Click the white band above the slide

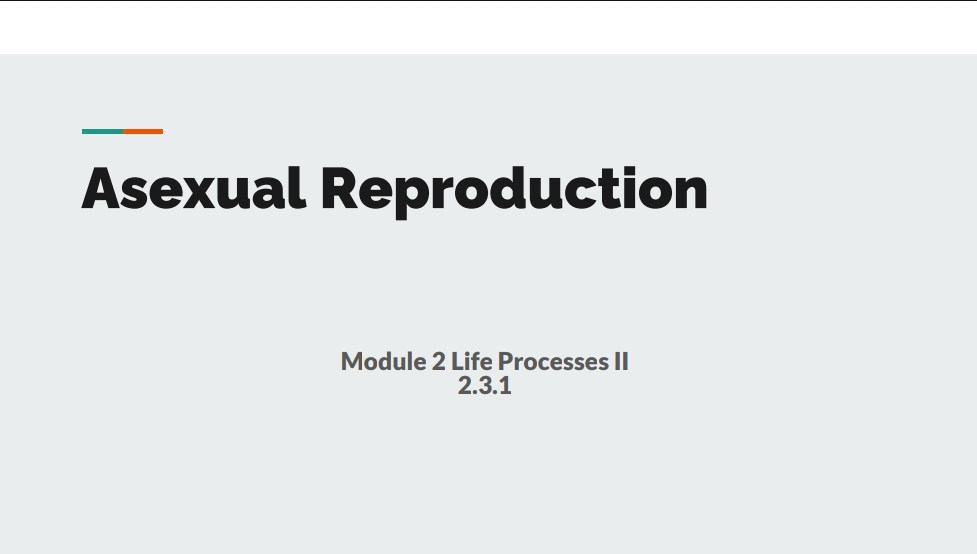[x=488, y=28]
